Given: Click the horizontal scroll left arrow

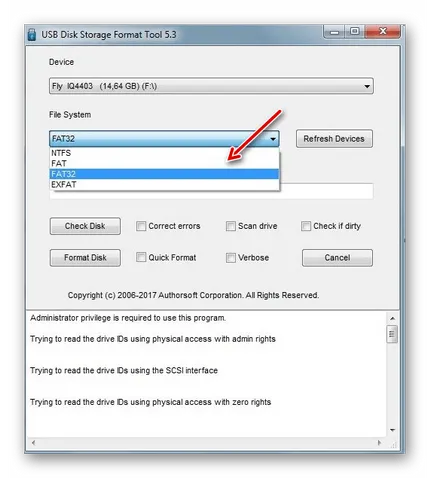Looking at the screenshot, I should click(33, 443).
